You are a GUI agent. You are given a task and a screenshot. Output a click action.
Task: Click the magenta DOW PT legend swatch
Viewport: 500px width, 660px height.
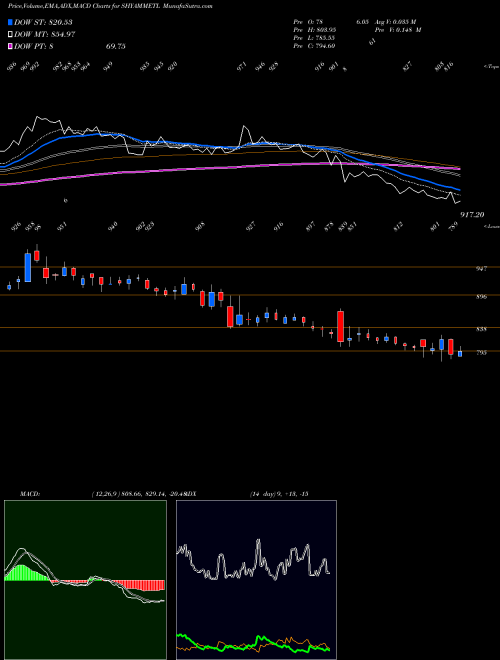click(11, 47)
